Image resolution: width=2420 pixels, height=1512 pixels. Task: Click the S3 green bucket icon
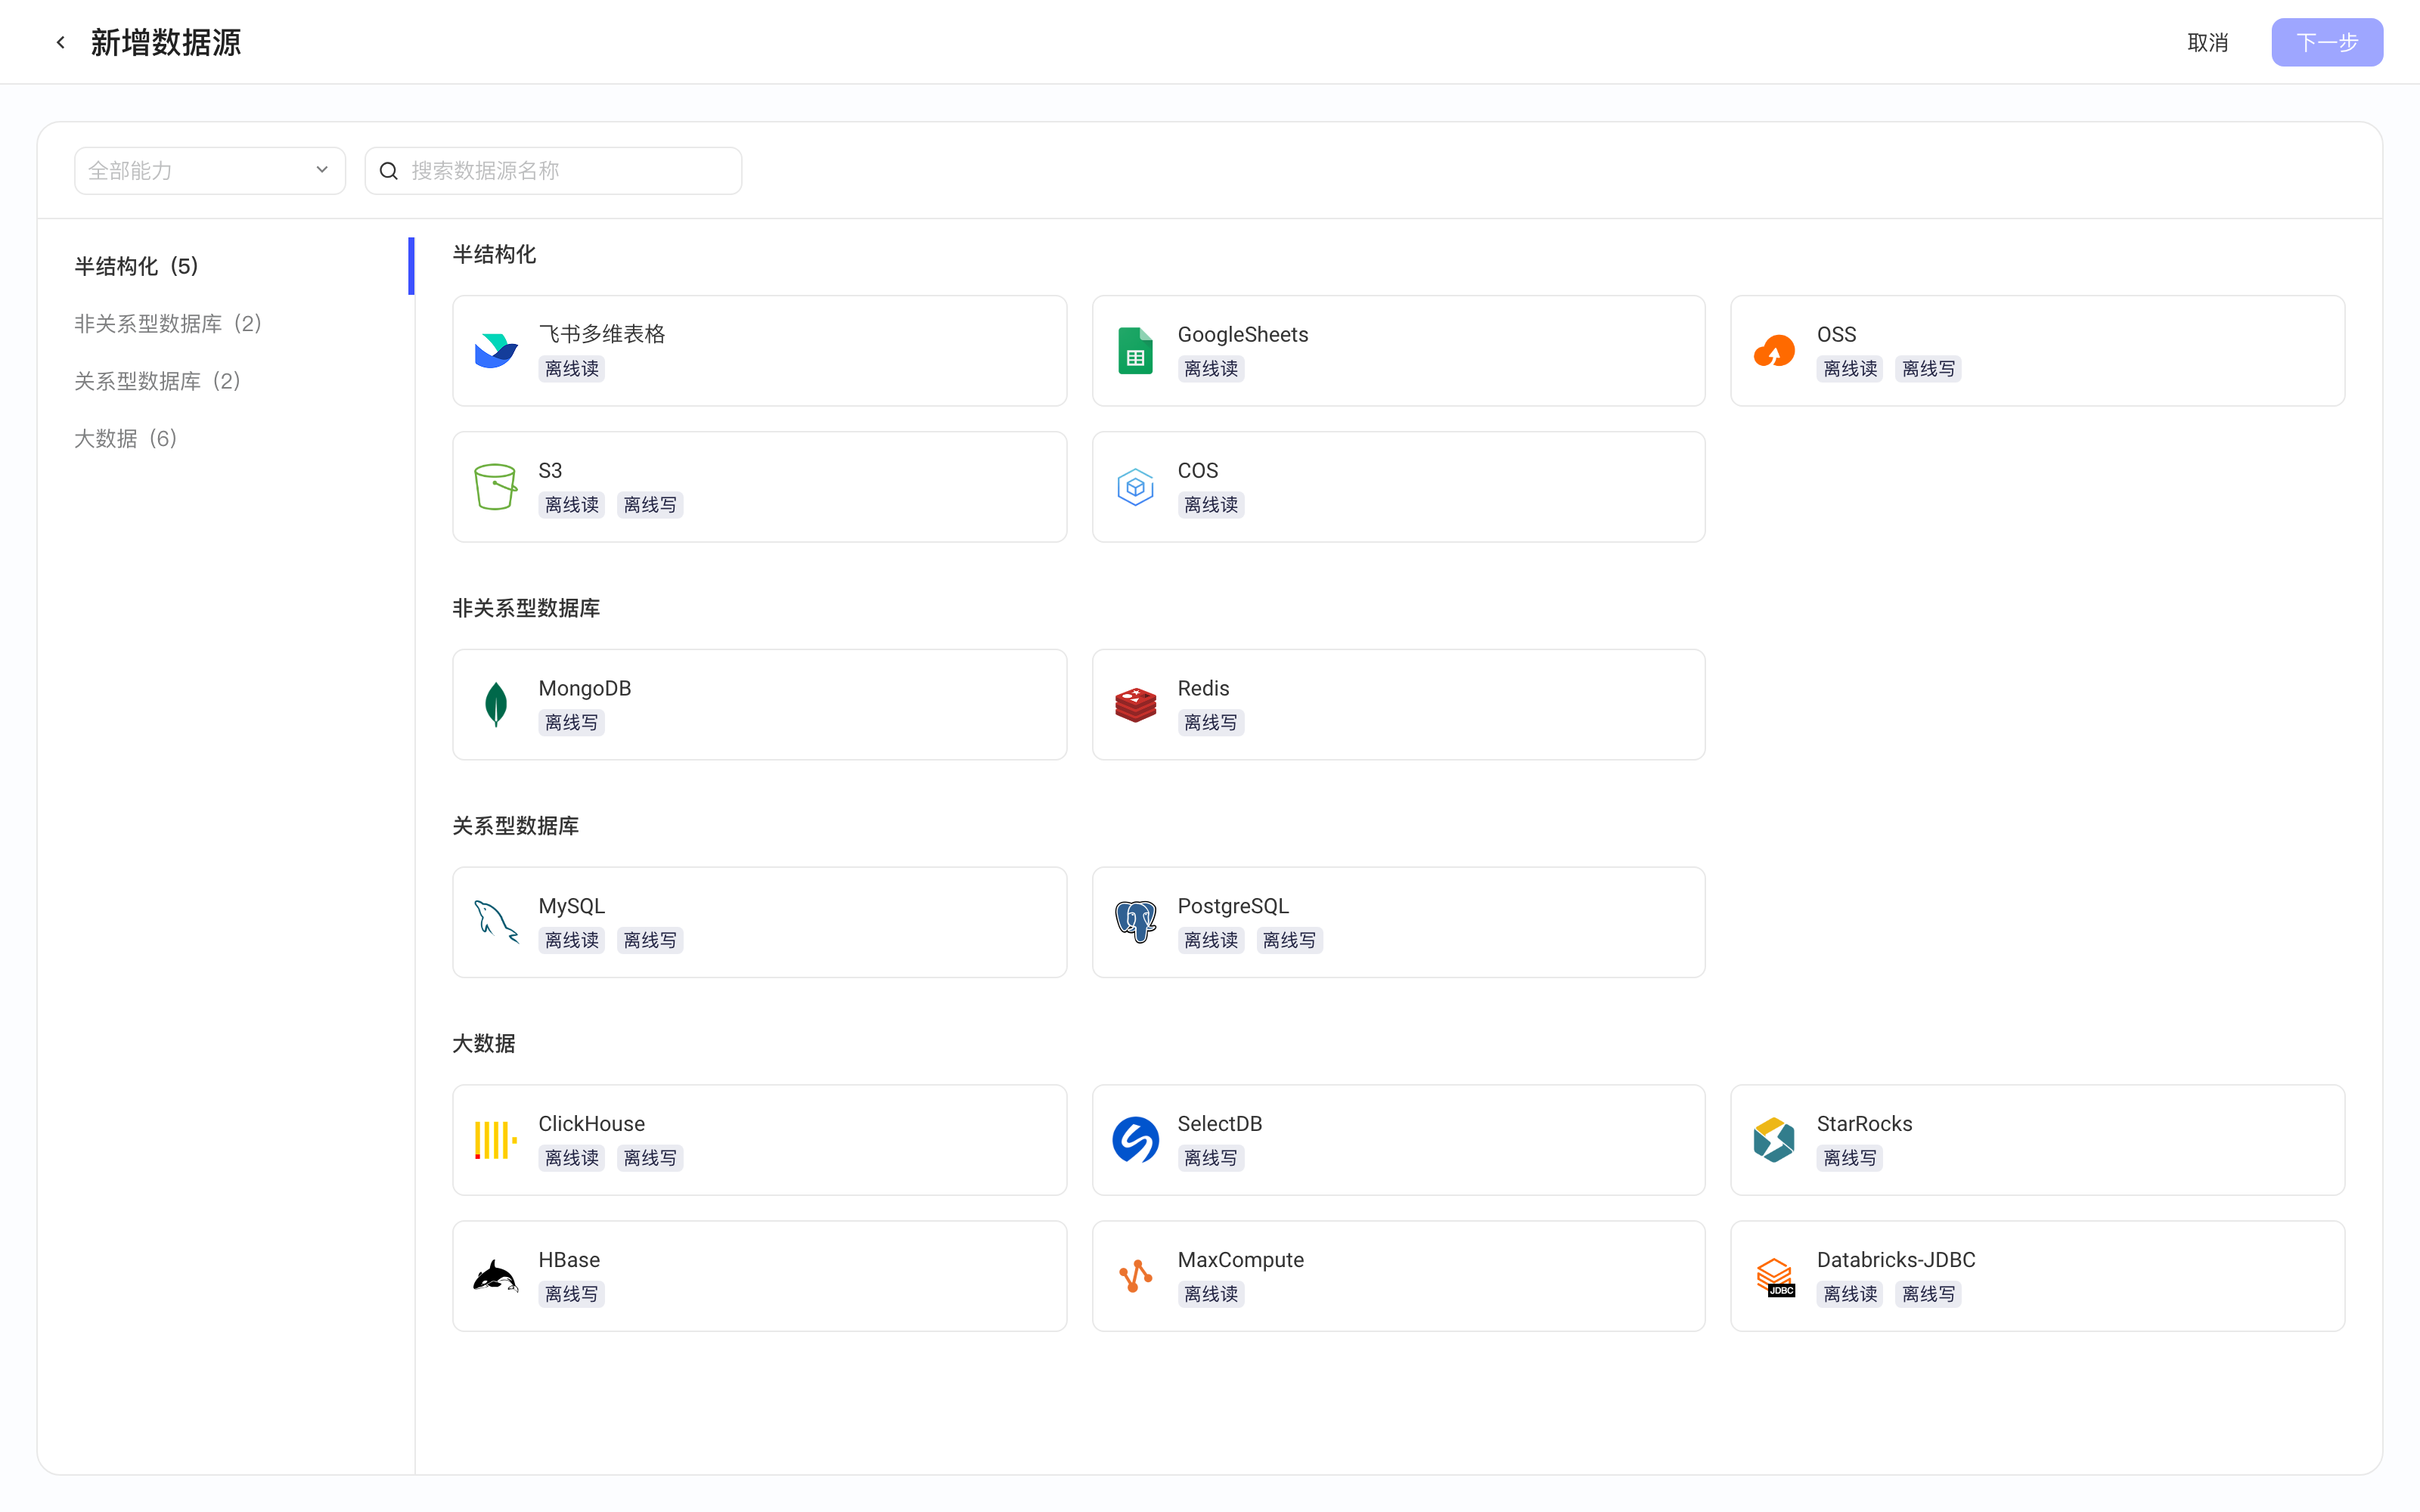tap(496, 487)
